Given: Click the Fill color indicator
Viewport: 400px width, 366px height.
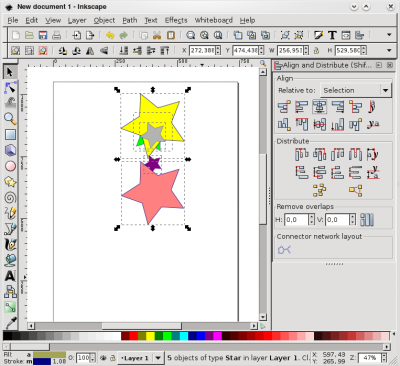Looking at the screenshot, I should (49, 354).
